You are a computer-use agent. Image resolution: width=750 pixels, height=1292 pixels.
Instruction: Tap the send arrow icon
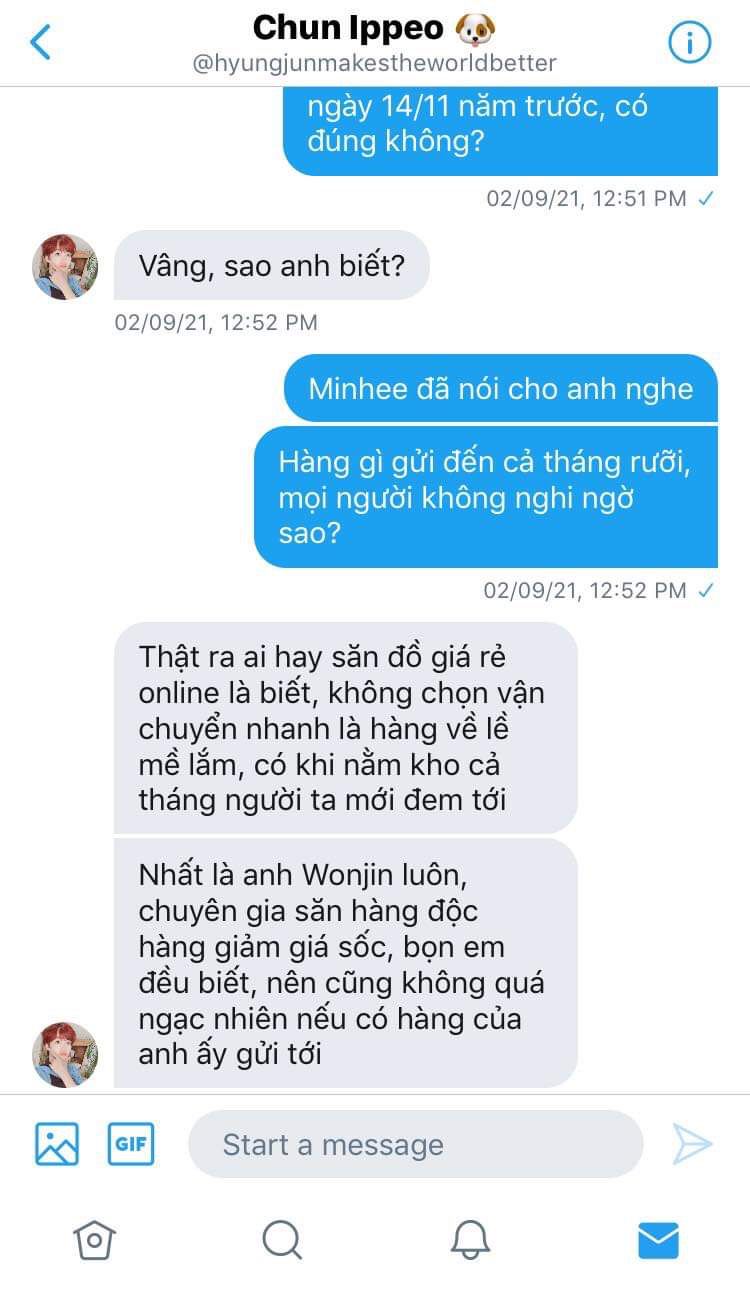tap(692, 1144)
